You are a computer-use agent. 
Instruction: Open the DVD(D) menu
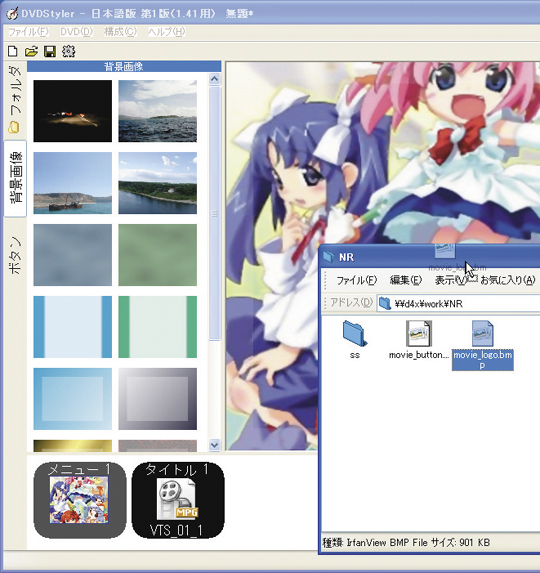tap(76, 32)
